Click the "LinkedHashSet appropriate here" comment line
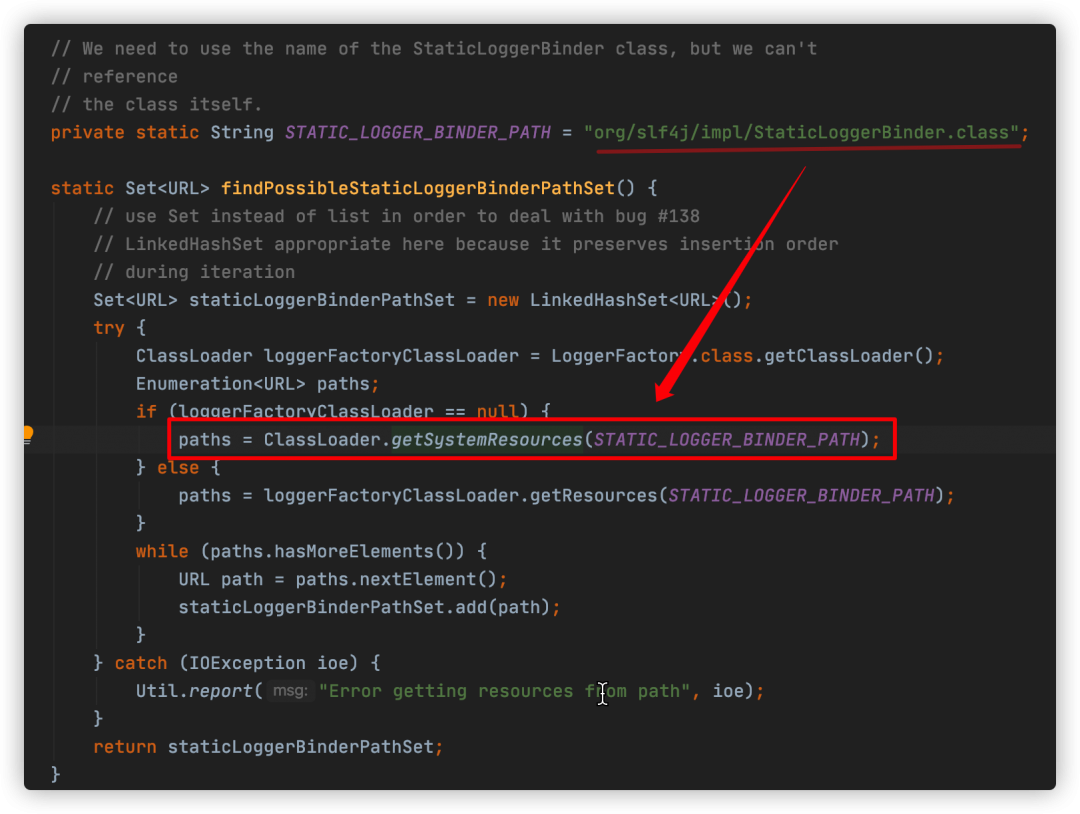The width and height of the screenshot is (1080, 814). pyautogui.click(x=466, y=244)
